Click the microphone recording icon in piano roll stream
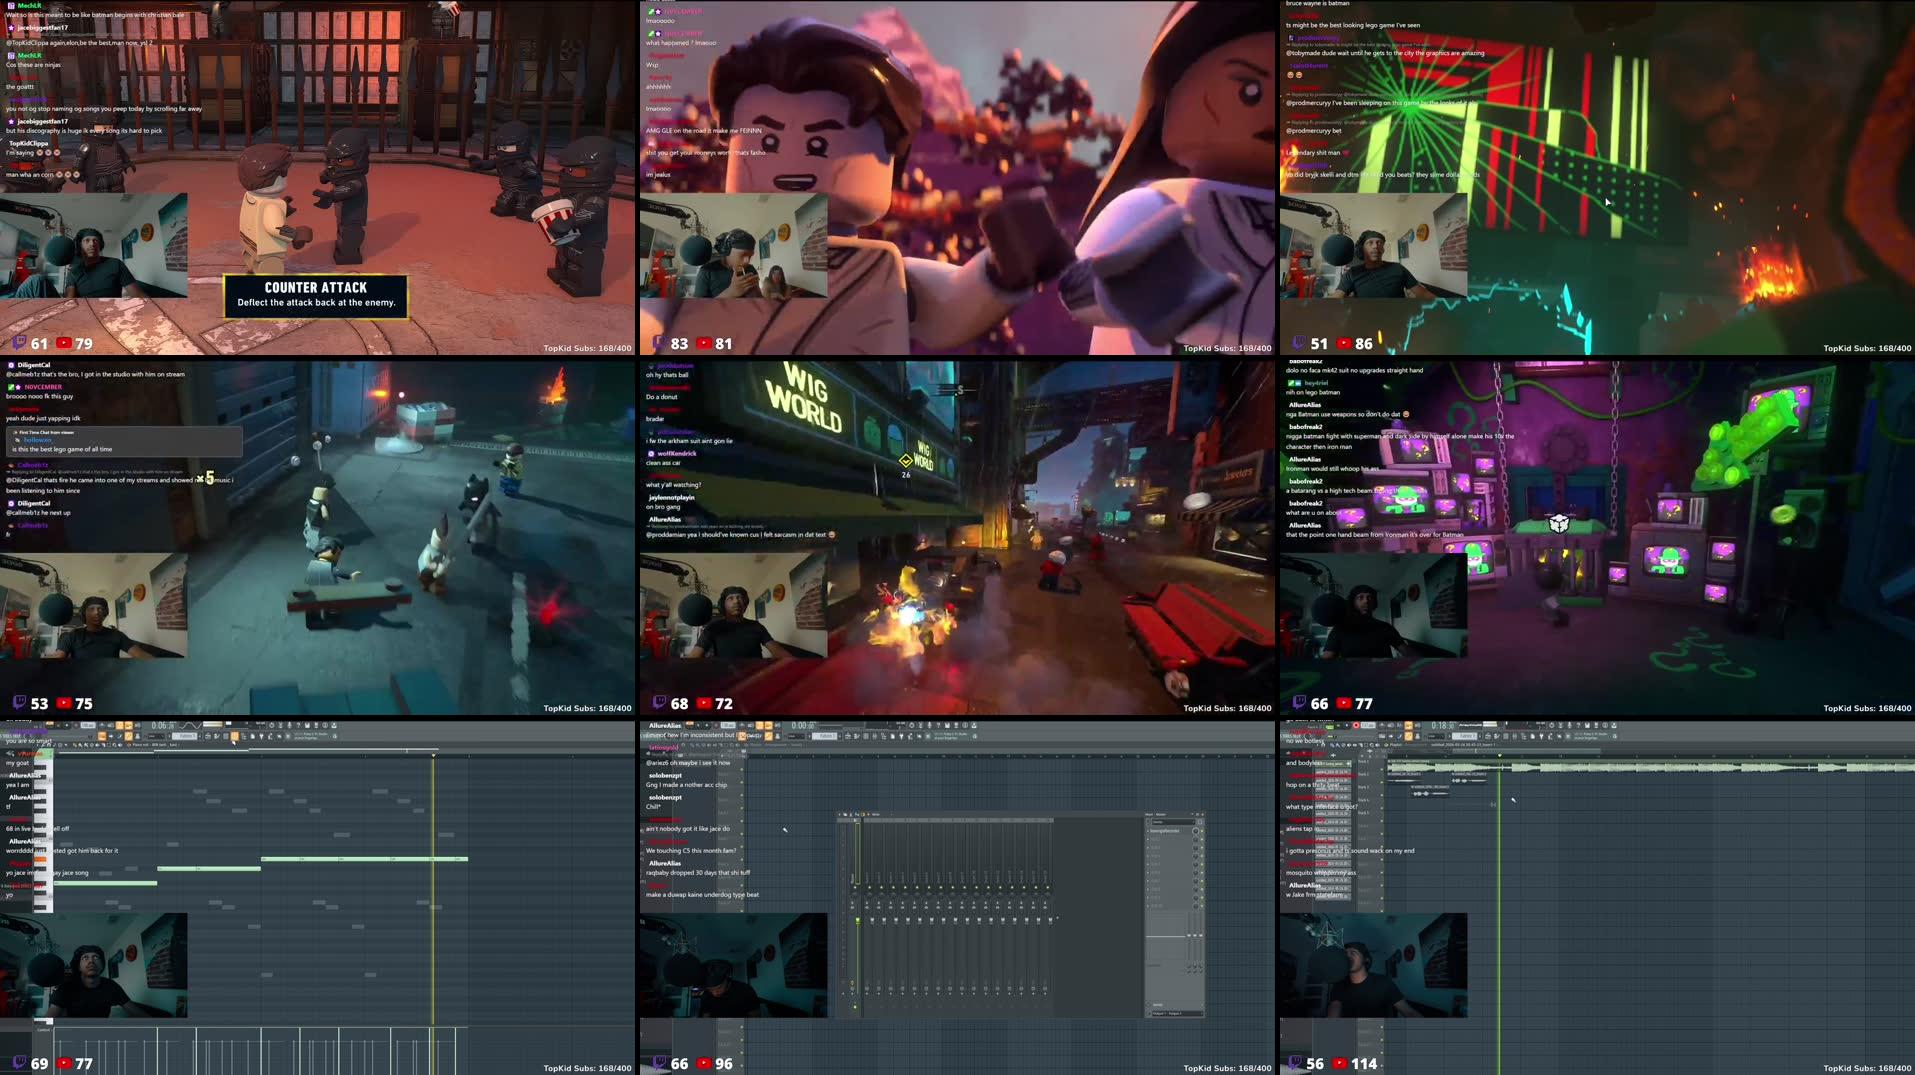The image size is (1915, 1075). point(289,725)
